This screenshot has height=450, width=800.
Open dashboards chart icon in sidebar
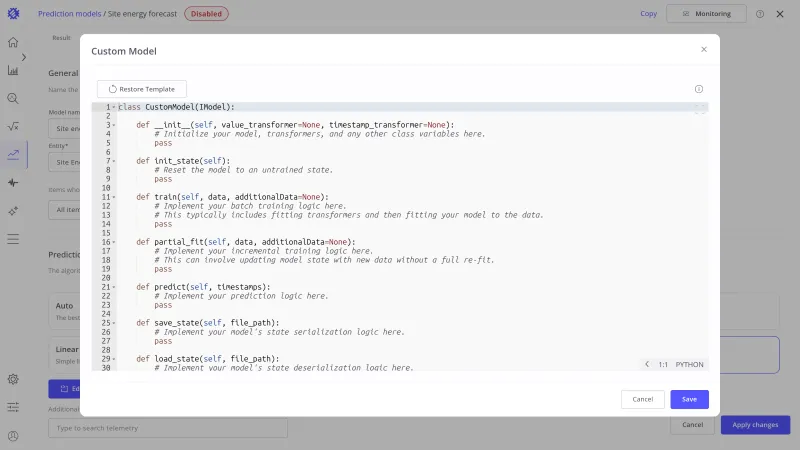13,70
